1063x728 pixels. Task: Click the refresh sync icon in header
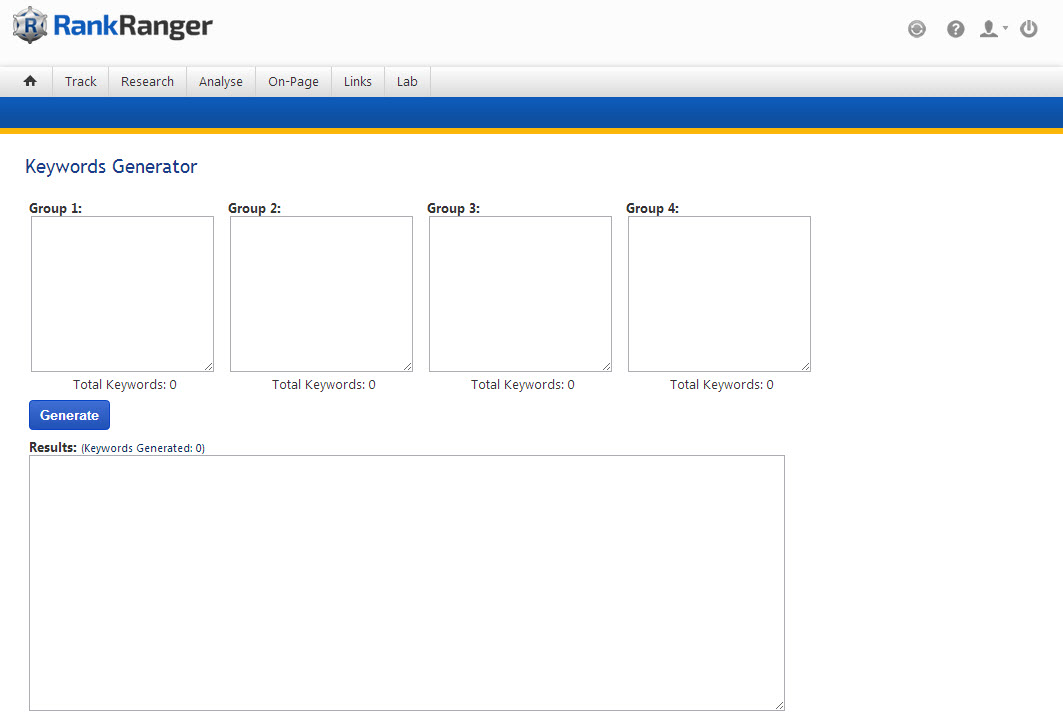[917, 29]
